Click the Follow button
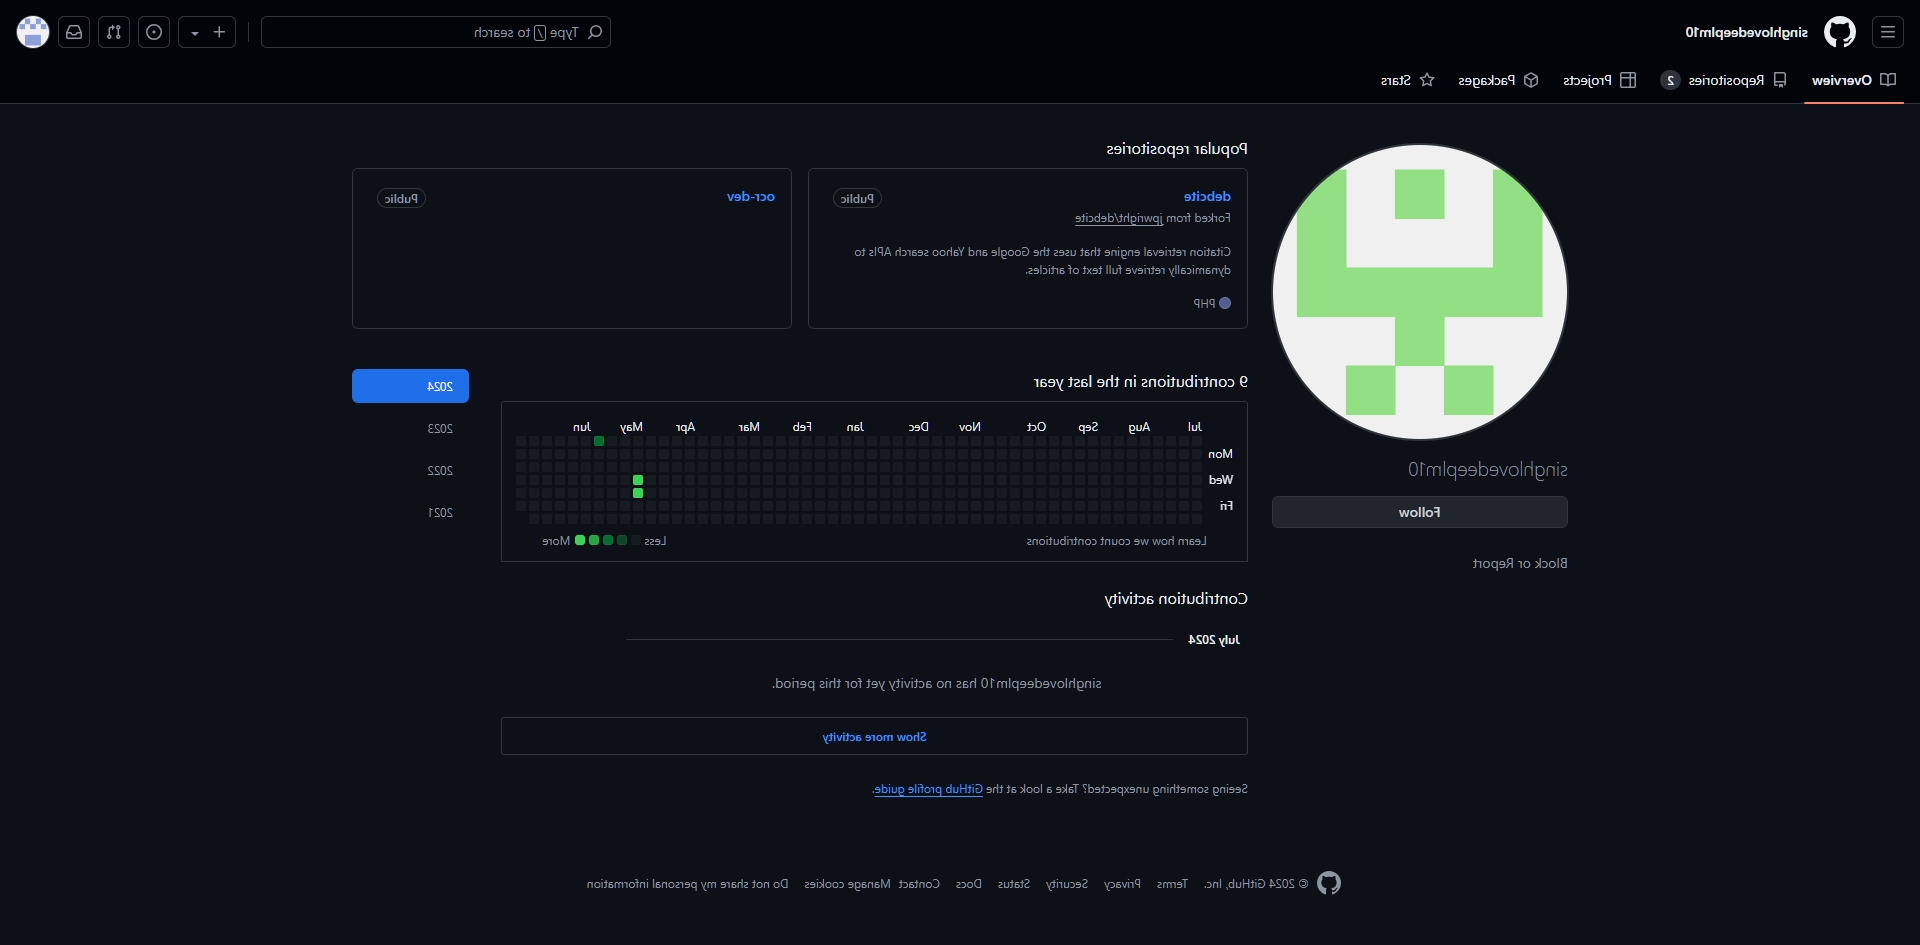The height and width of the screenshot is (945, 1920). [1419, 512]
